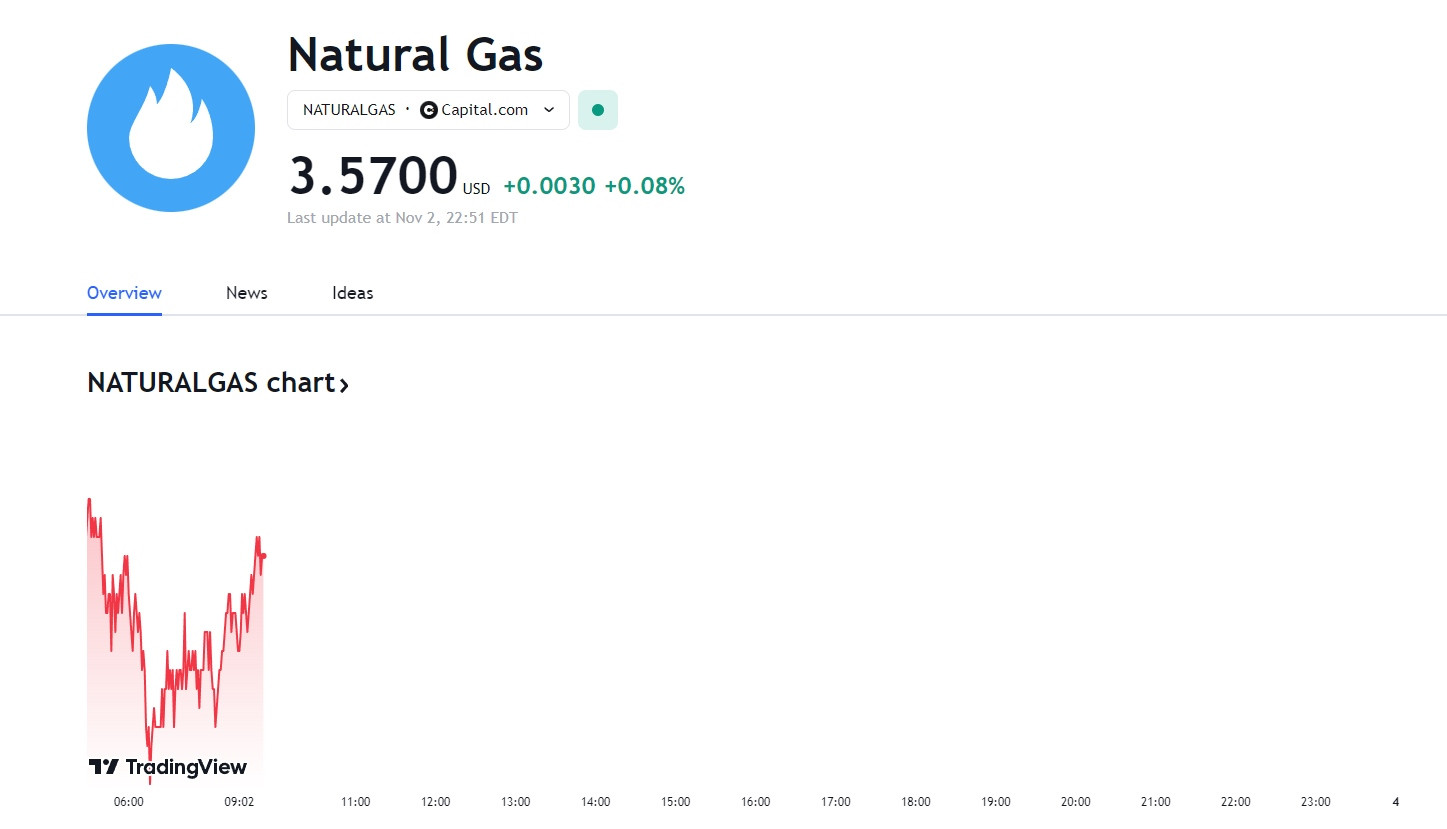Image resolution: width=1447 pixels, height=829 pixels.
Task: Click the 23:00 mark on time axis
Action: (x=1315, y=801)
